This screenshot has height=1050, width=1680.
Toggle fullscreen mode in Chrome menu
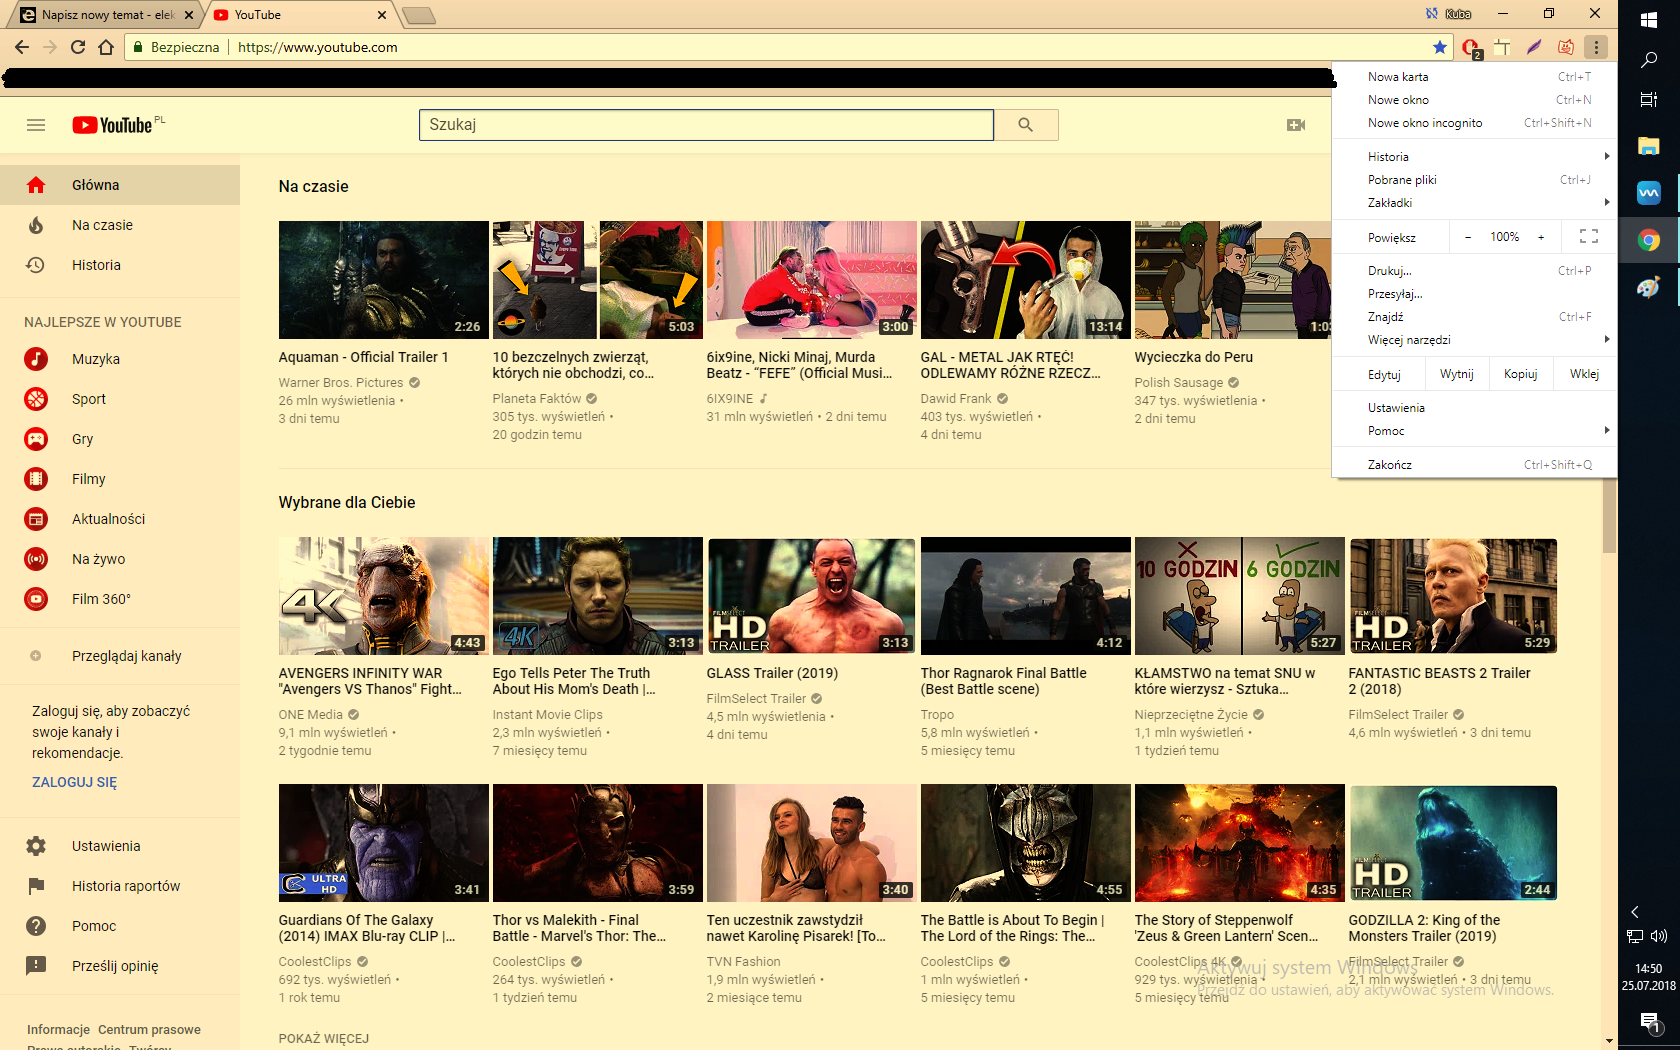point(1589,237)
